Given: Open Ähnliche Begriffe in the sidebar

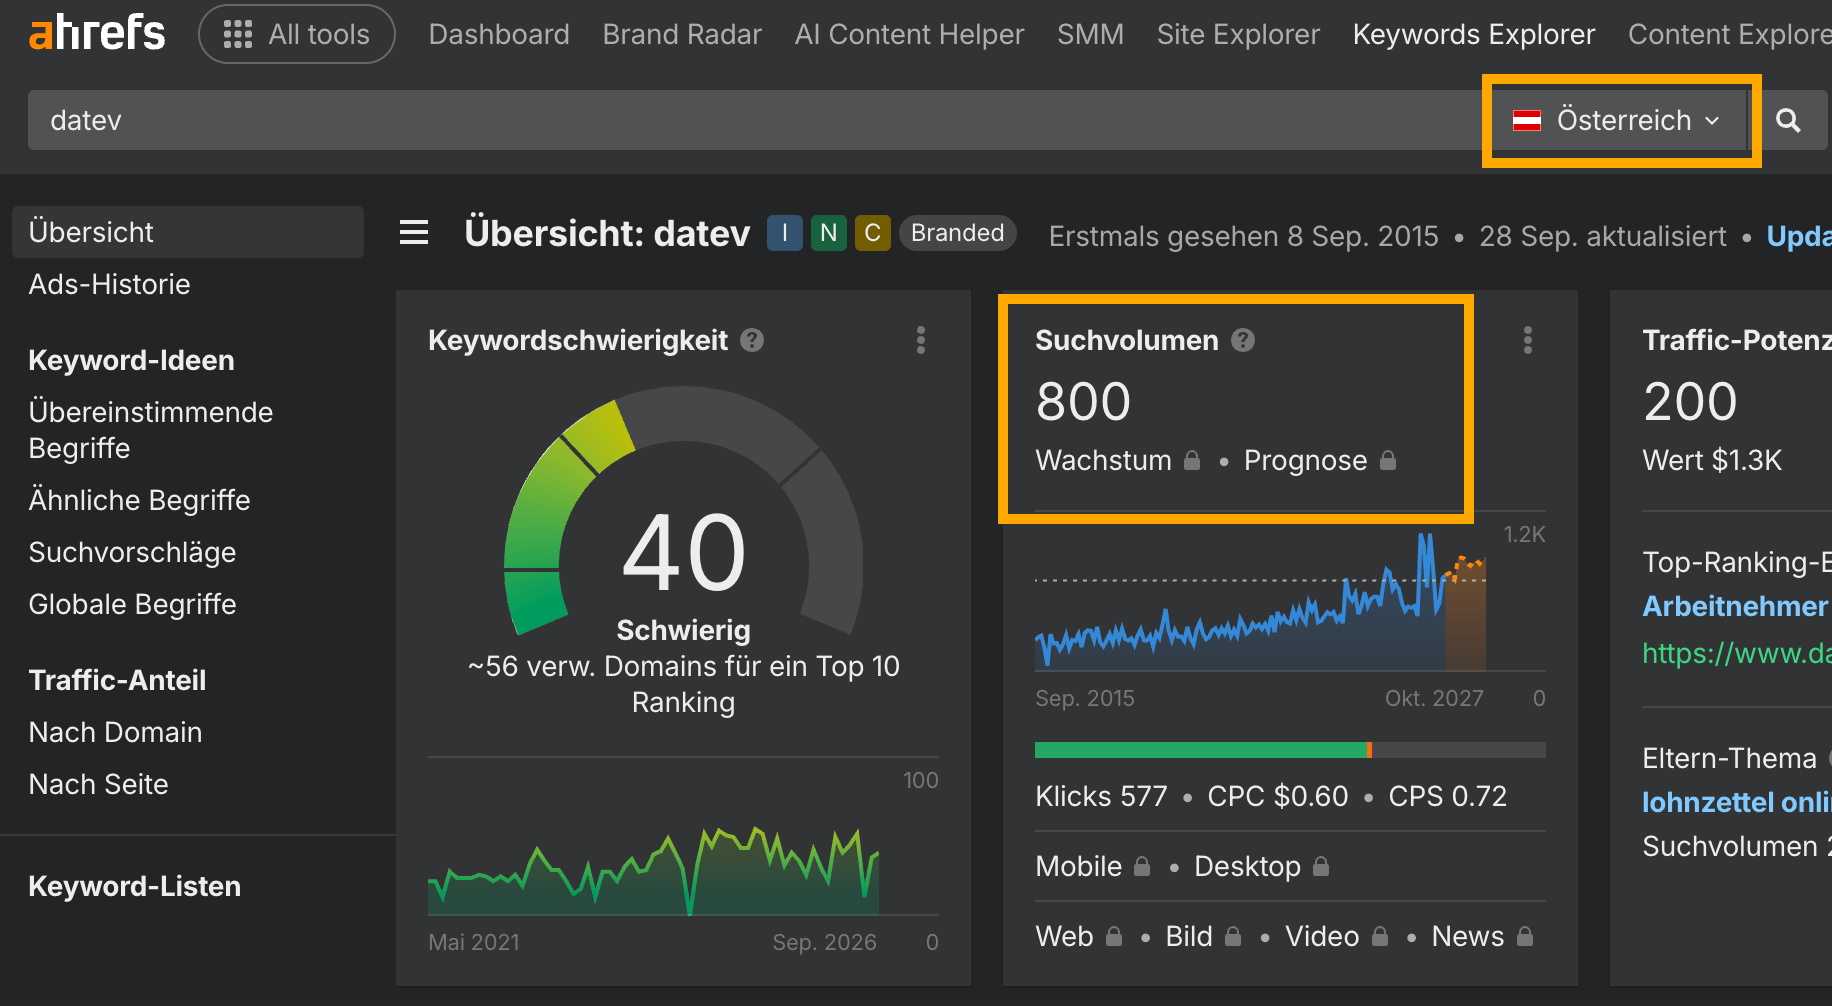Looking at the screenshot, I should [x=140, y=500].
